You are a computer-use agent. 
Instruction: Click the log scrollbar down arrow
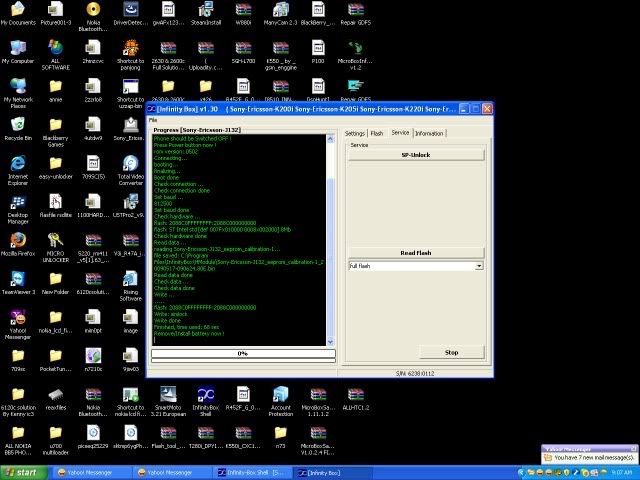(x=330, y=342)
